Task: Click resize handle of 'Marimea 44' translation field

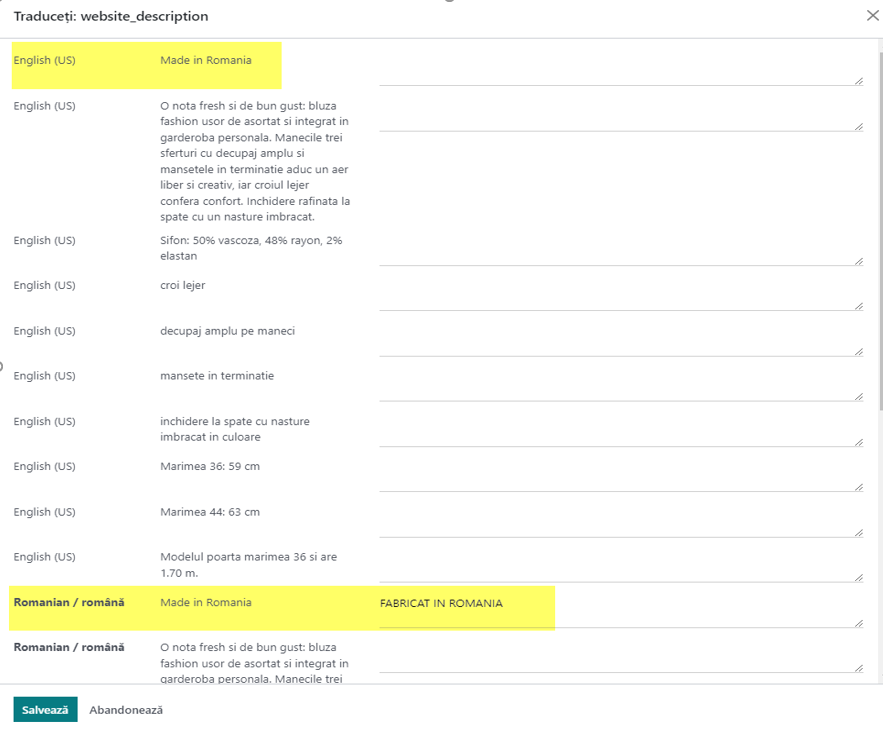Action: coord(858,533)
